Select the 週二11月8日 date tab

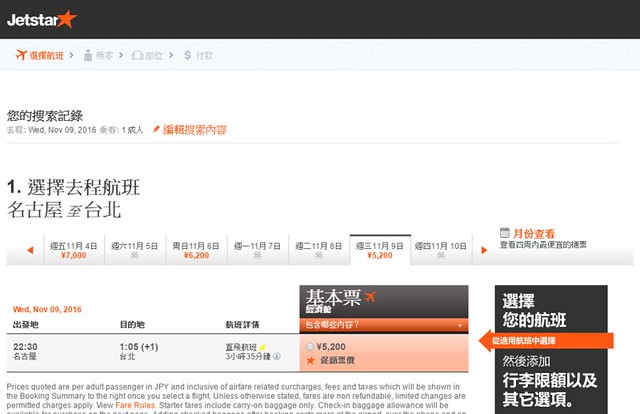coord(319,250)
